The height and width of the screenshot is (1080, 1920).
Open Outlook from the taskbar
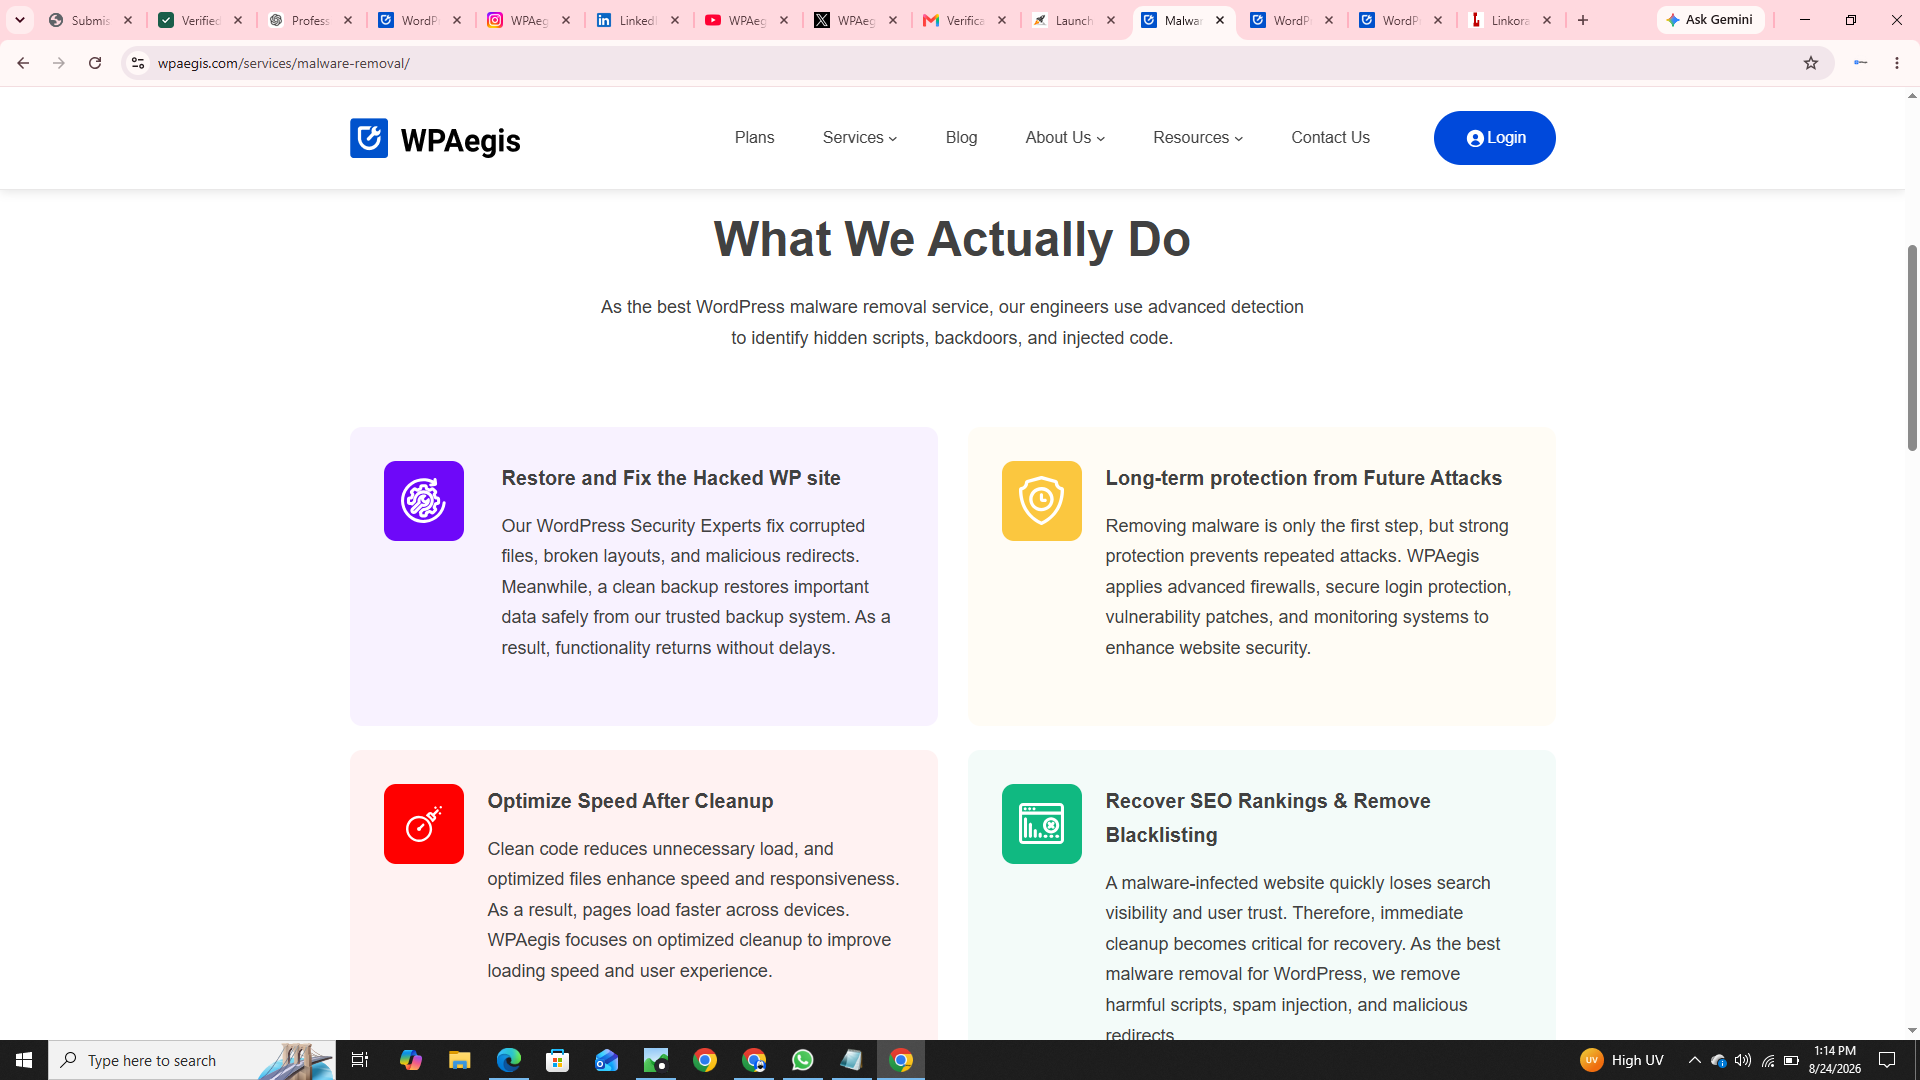click(x=606, y=1060)
